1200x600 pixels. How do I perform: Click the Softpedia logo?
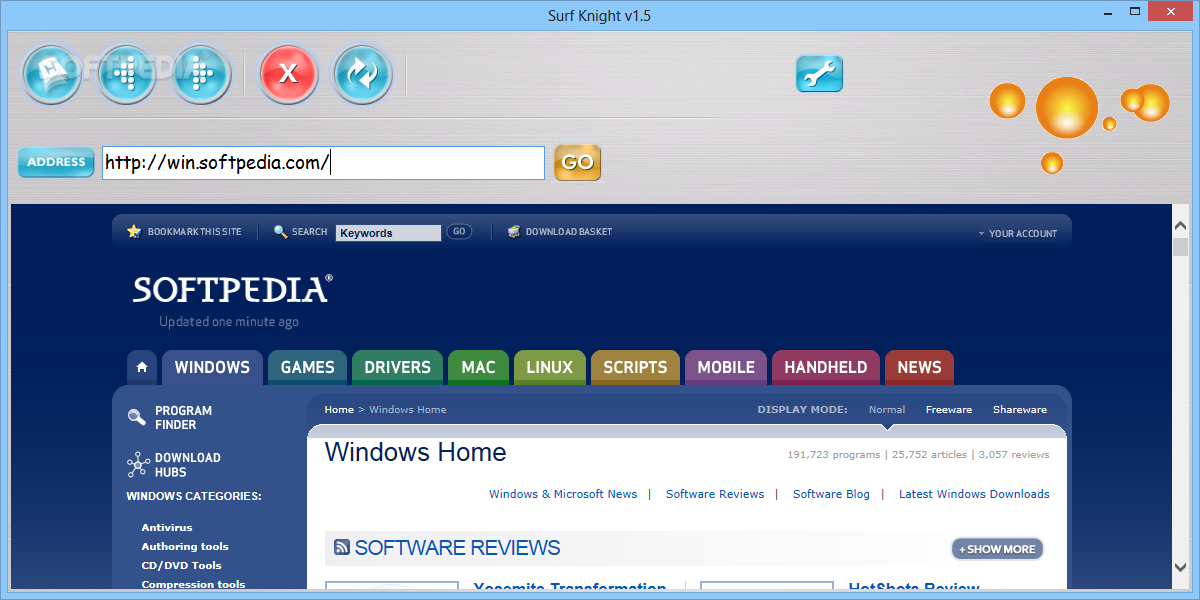[x=232, y=290]
